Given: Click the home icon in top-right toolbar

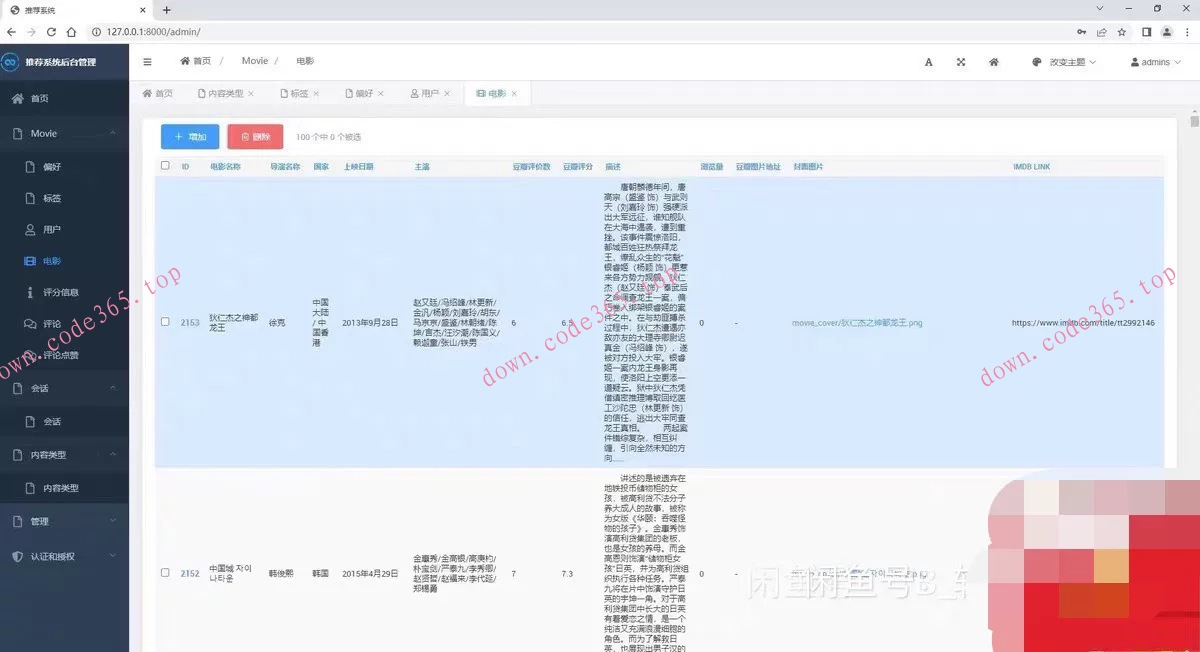Looking at the screenshot, I should point(994,62).
